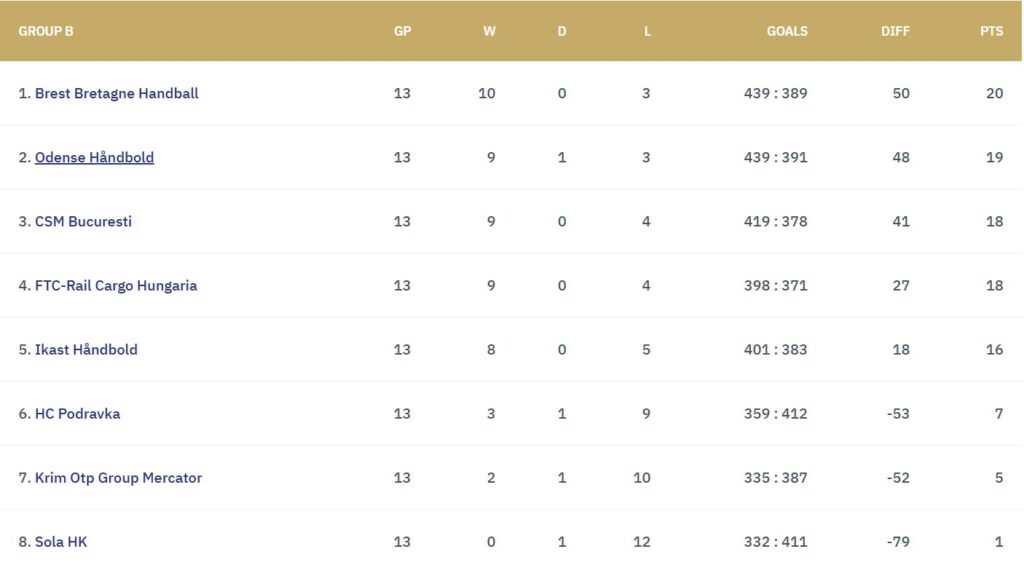
Task: Click Krim's 335 : 387 goals cell
Action: tap(775, 477)
